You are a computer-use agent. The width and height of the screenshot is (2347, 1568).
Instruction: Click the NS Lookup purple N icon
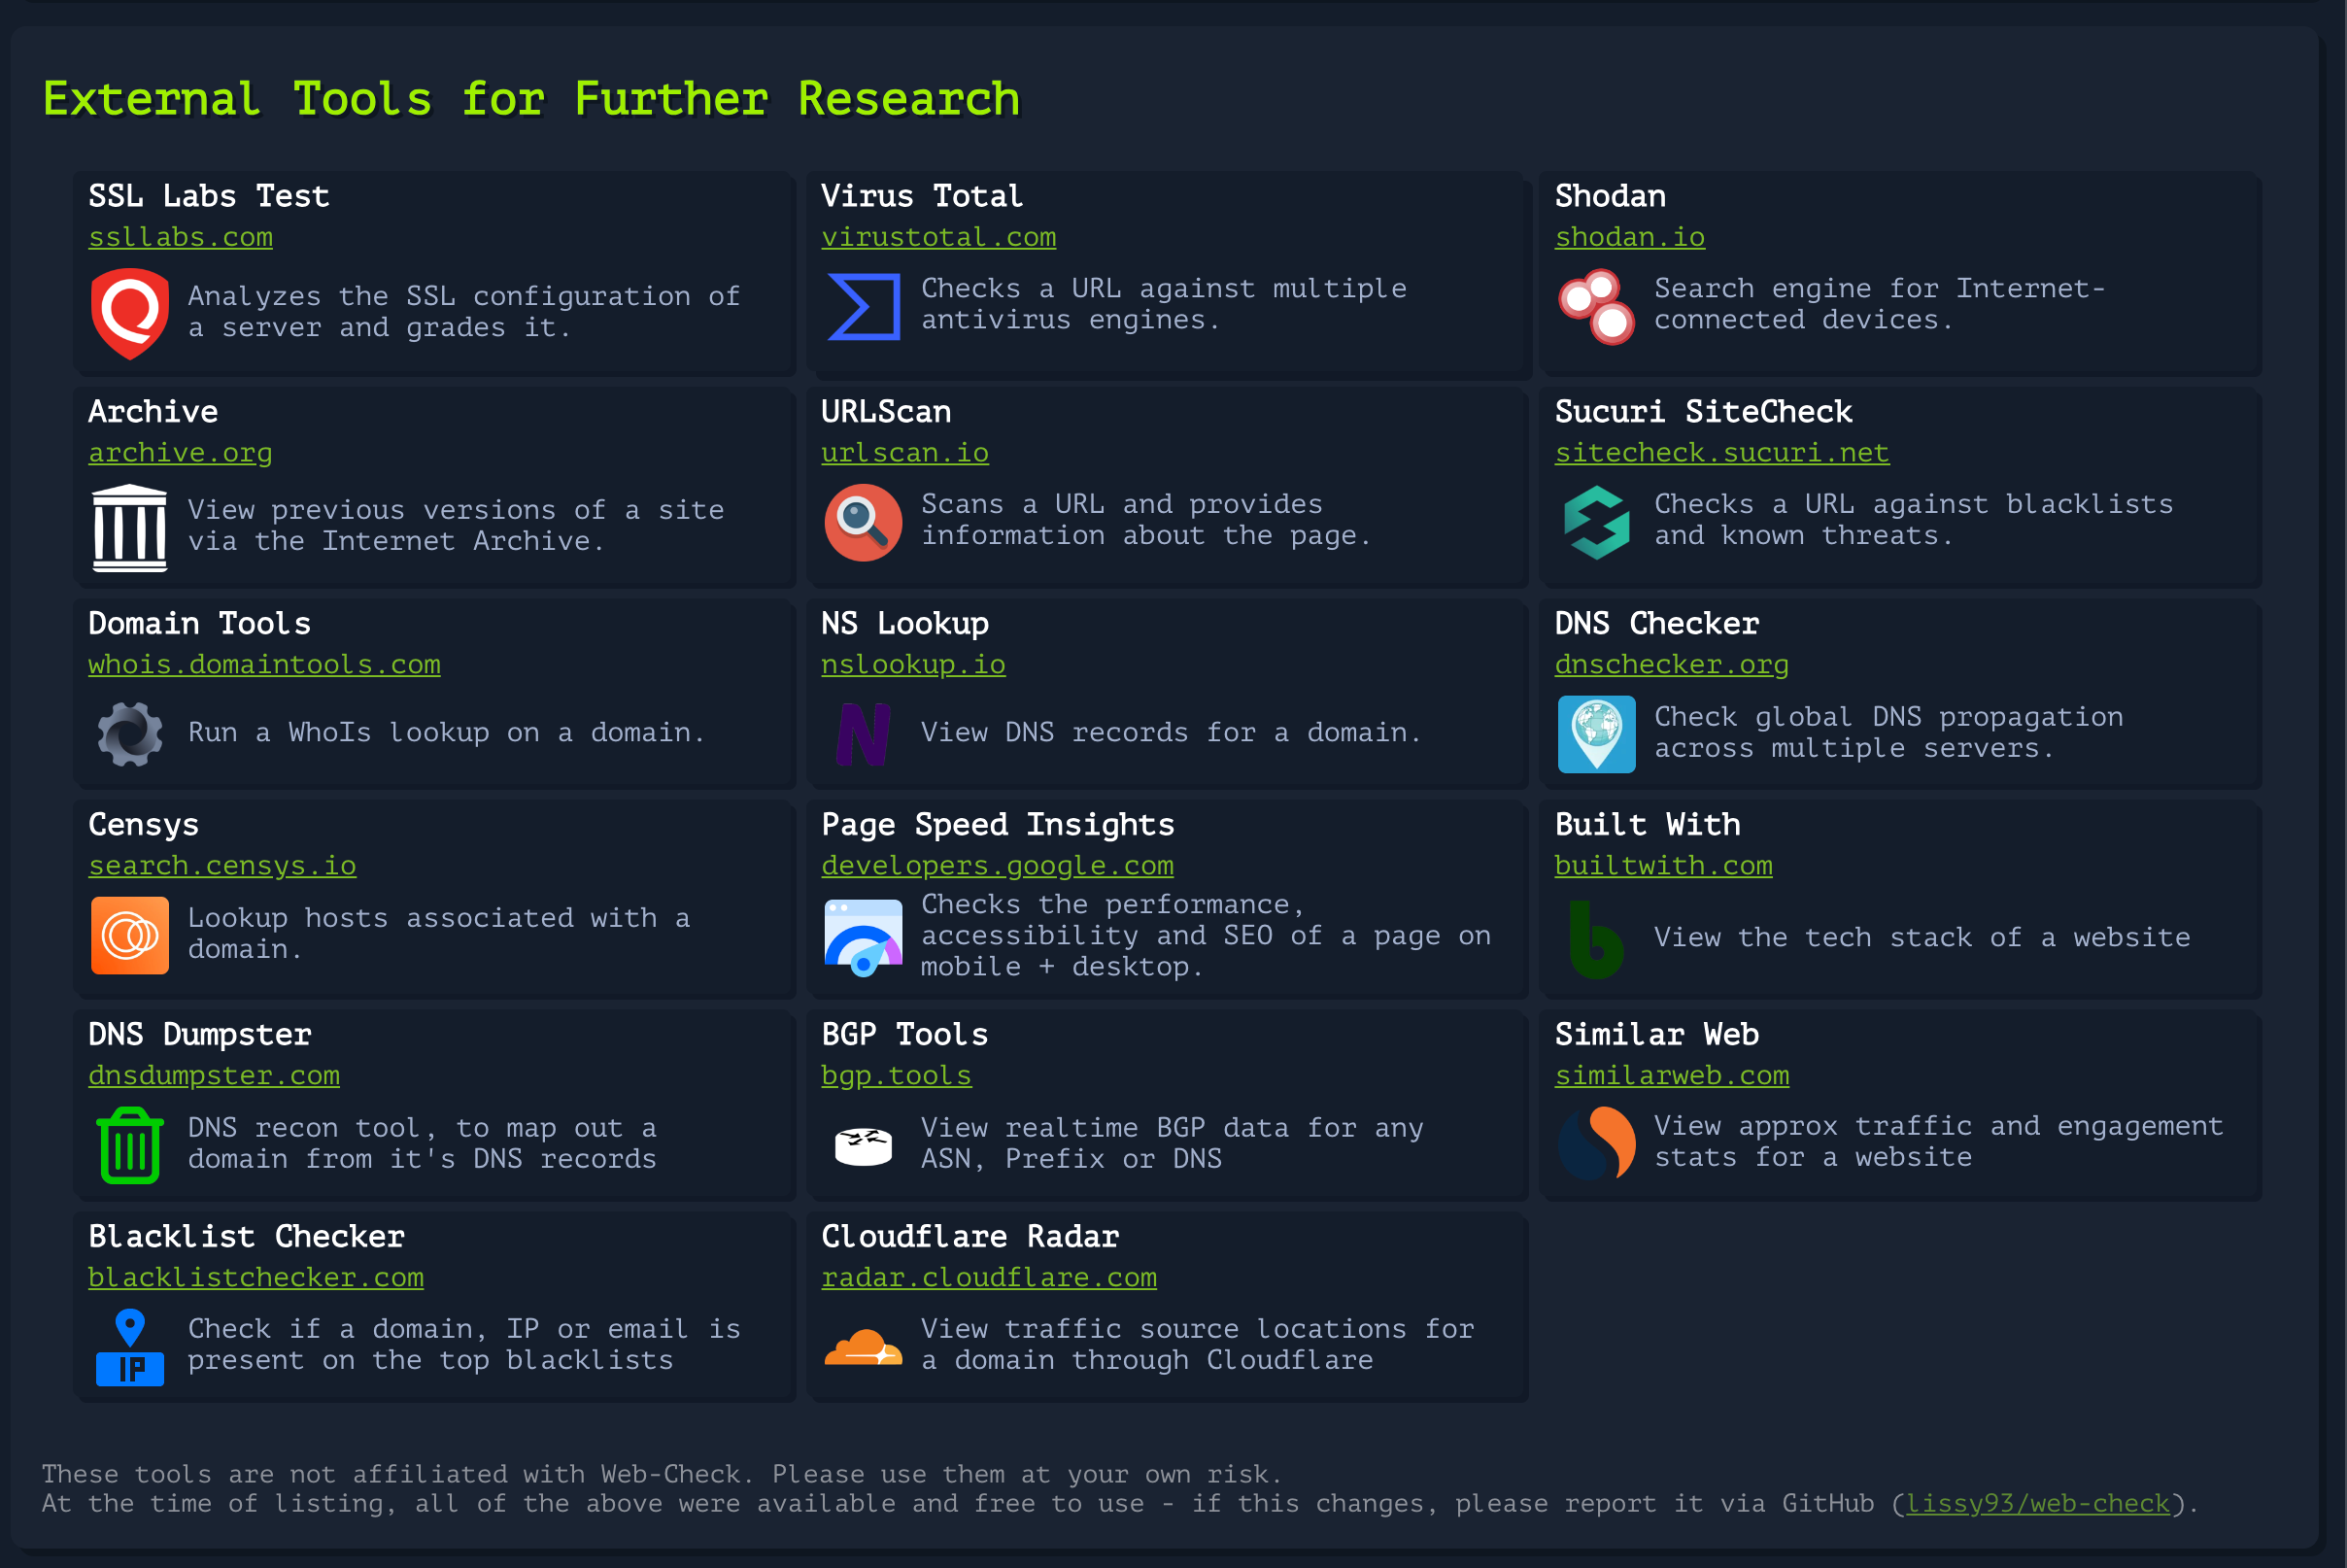(x=863, y=734)
